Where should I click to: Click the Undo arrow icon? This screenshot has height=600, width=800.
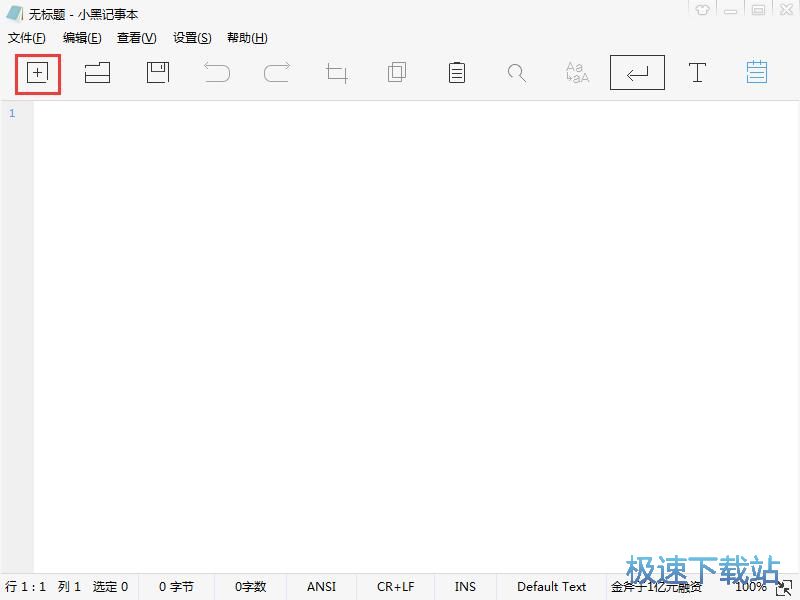(x=217, y=72)
